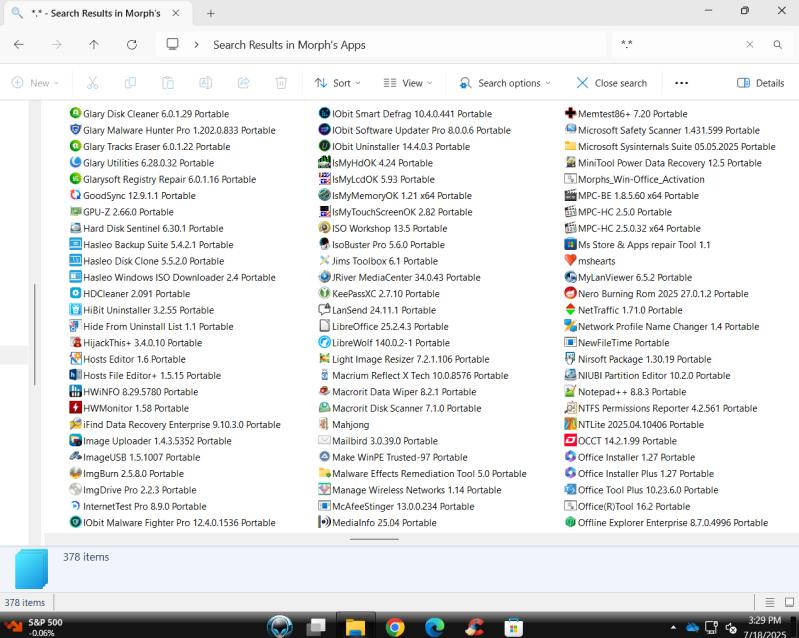Click the KeePassXC 2.7.10 Portable icon
This screenshot has width=799, height=638.
click(325, 293)
